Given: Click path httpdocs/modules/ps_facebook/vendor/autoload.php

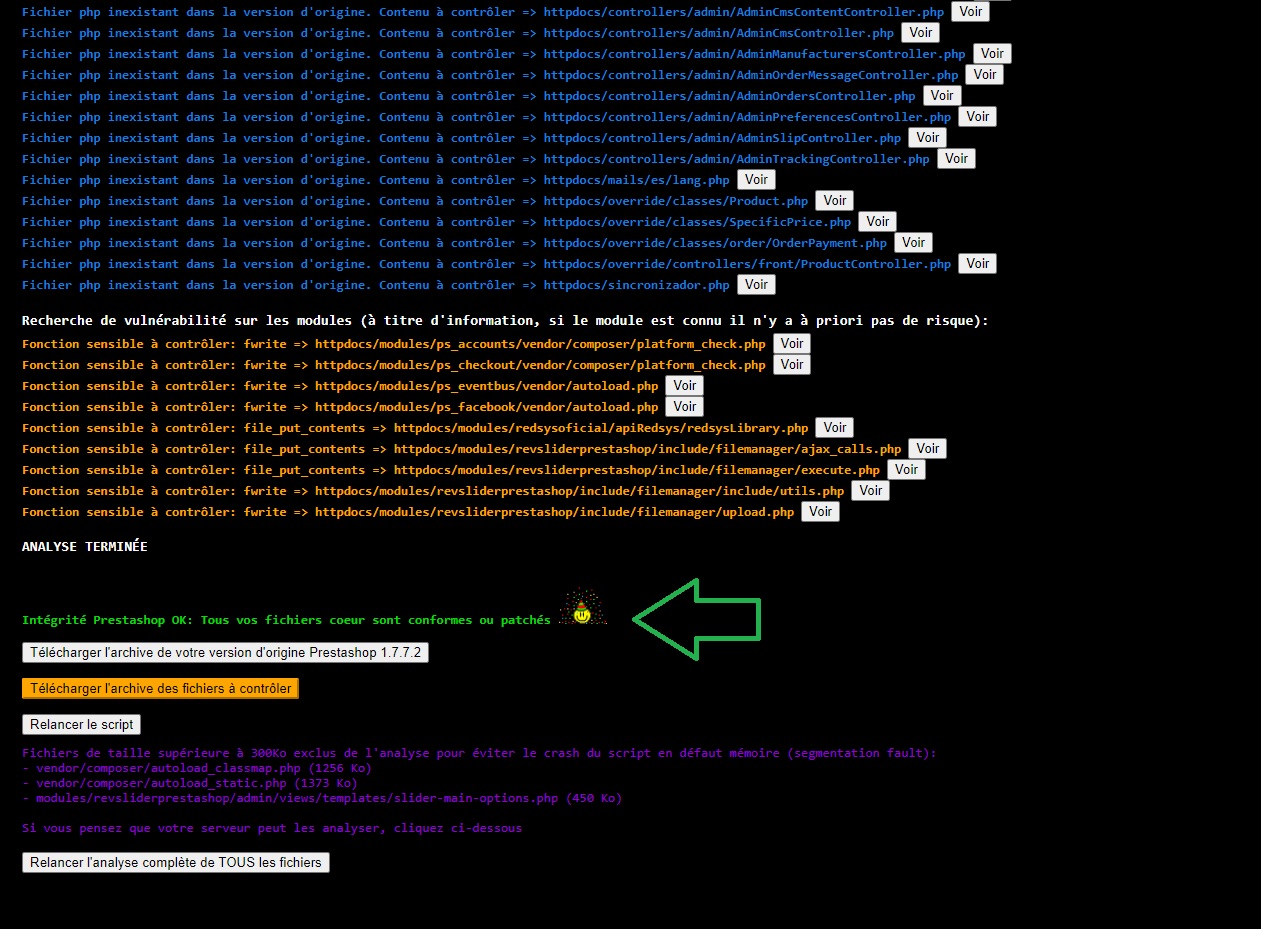Looking at the screenshot, I should coord(487,407).
